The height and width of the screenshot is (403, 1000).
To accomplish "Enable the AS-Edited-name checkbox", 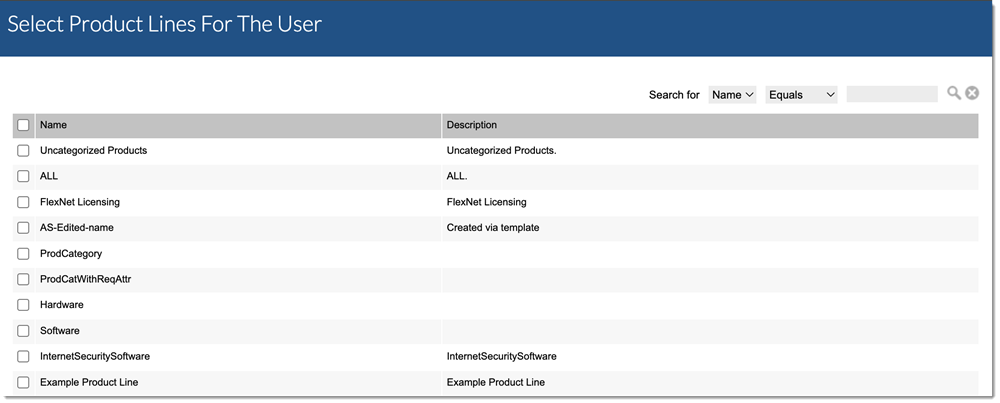I will [x=24, y=228].
